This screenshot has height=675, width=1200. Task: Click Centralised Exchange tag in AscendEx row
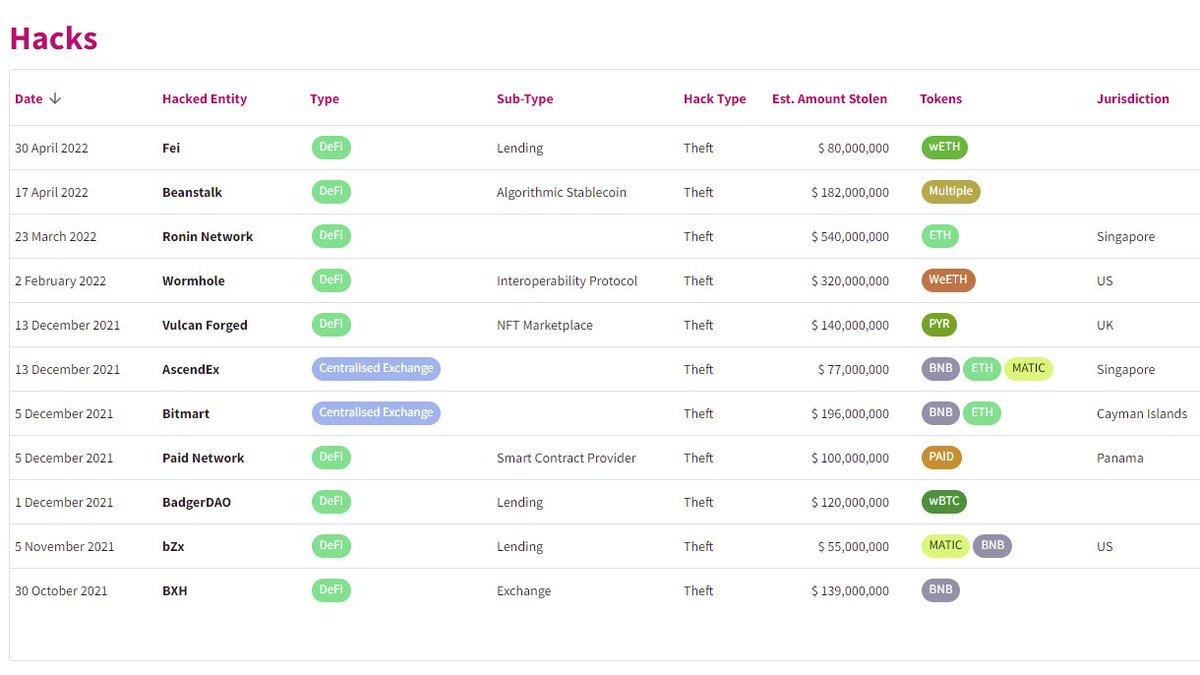point(376,368)
